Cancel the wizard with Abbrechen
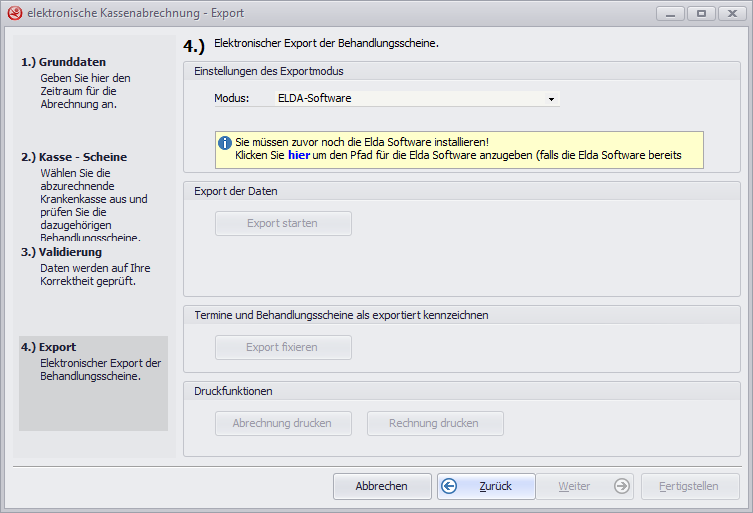Viewport: 753px width, 513px height. [382, 486]
